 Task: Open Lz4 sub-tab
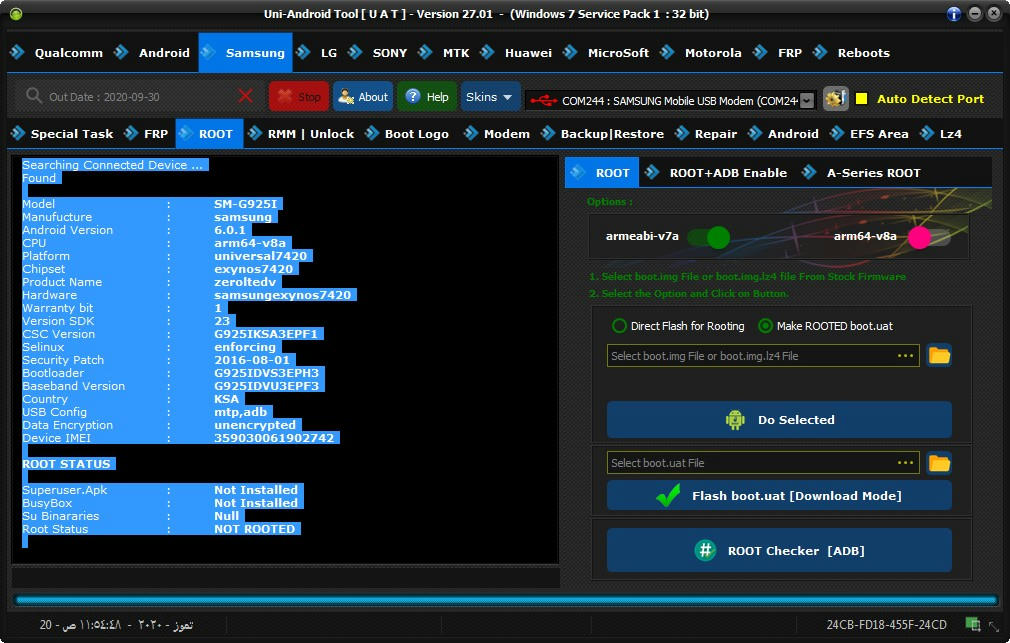pos(941,134)
